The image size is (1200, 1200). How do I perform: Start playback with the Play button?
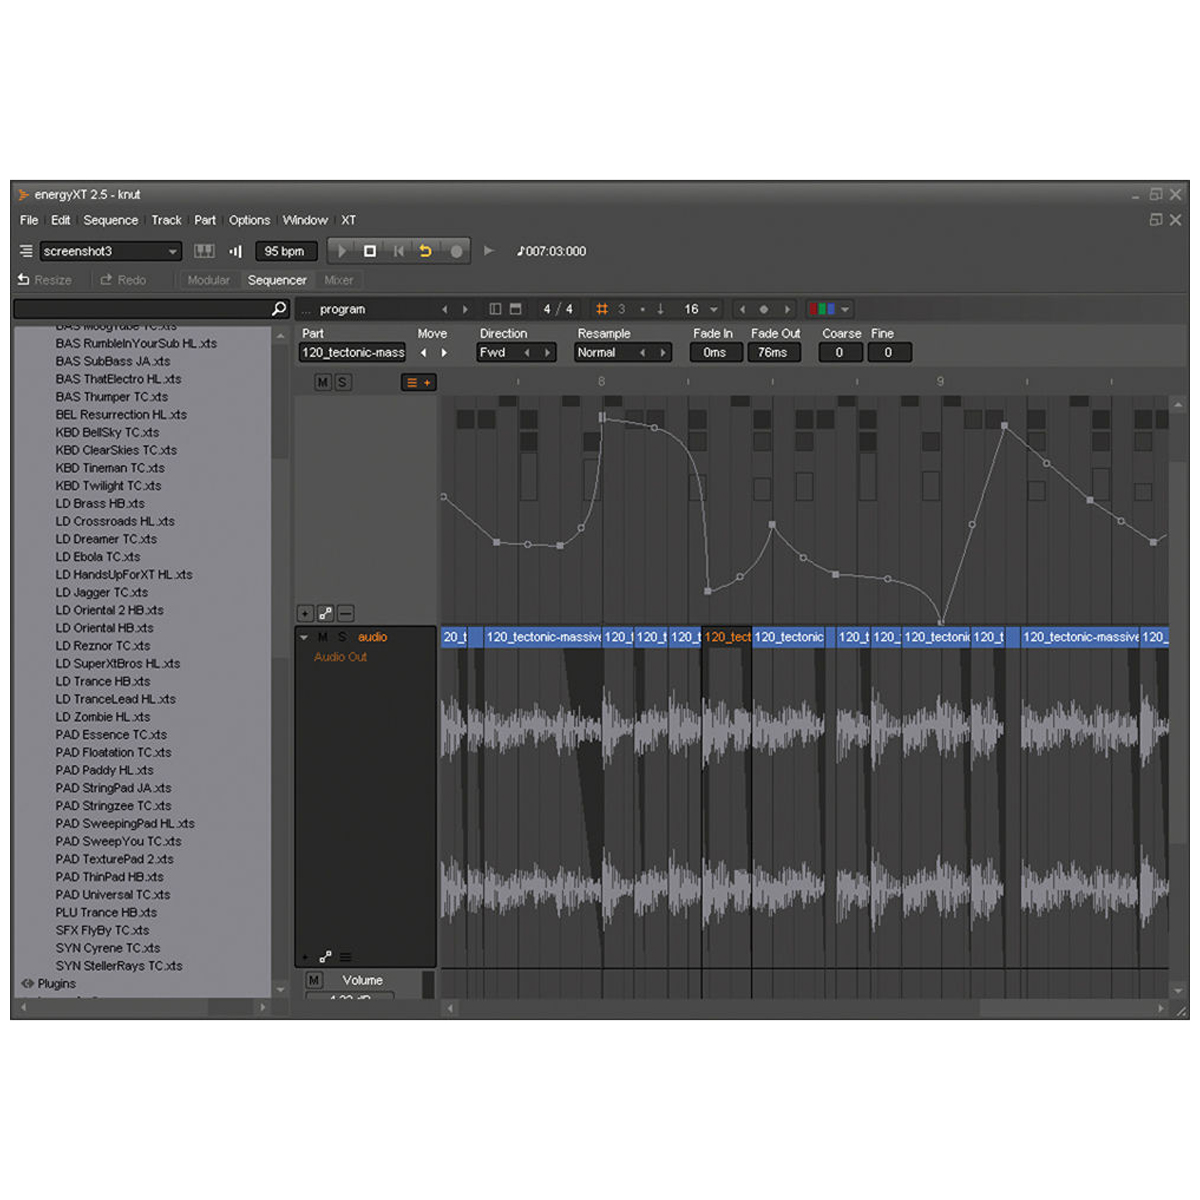pos(341,251)
